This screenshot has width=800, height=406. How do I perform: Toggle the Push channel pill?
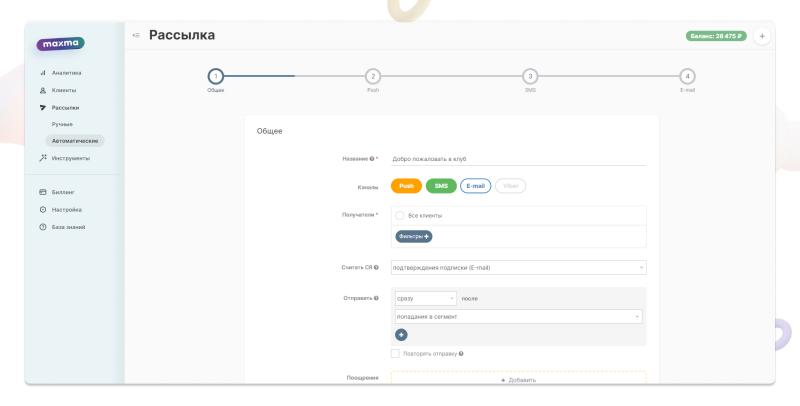point(406,186)
